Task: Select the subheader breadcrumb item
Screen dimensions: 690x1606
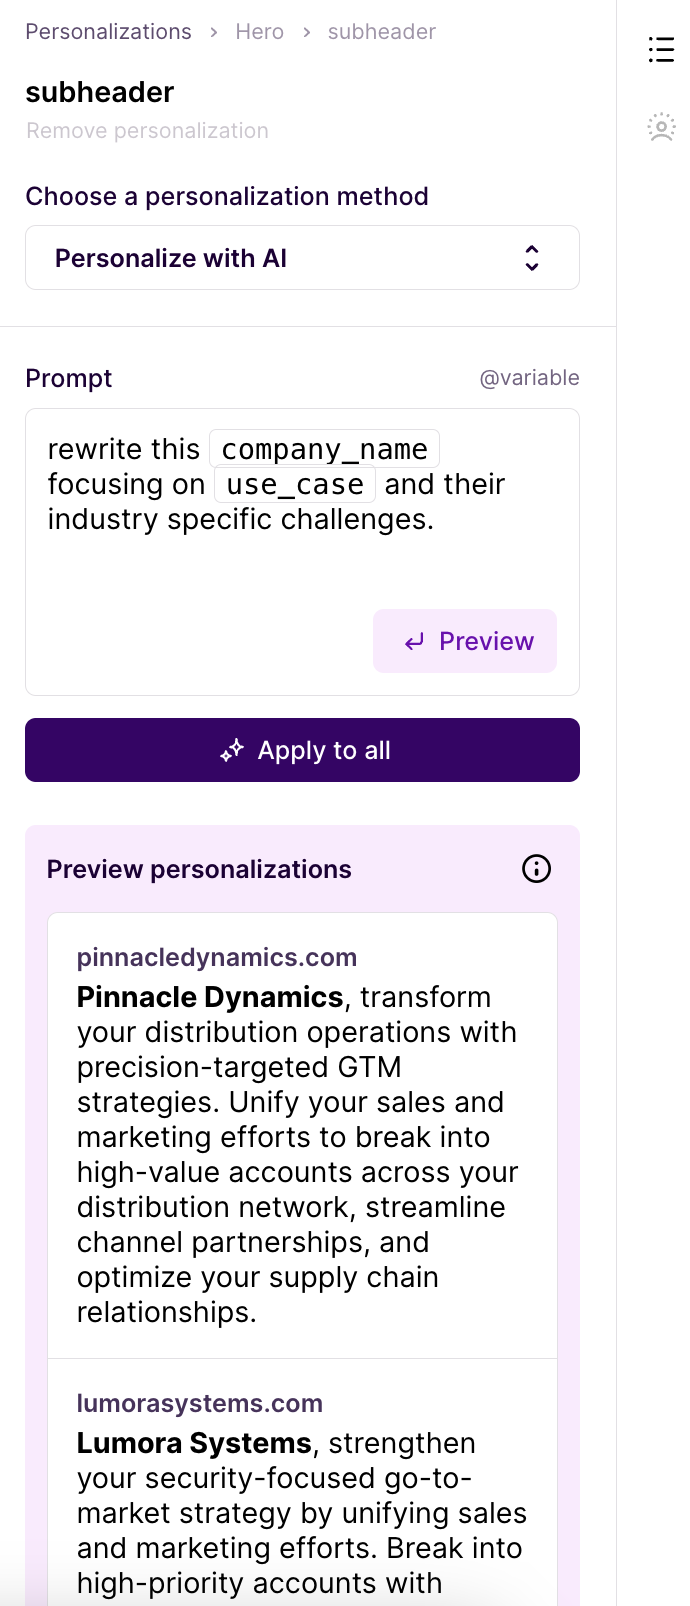Action: (382, 32)
